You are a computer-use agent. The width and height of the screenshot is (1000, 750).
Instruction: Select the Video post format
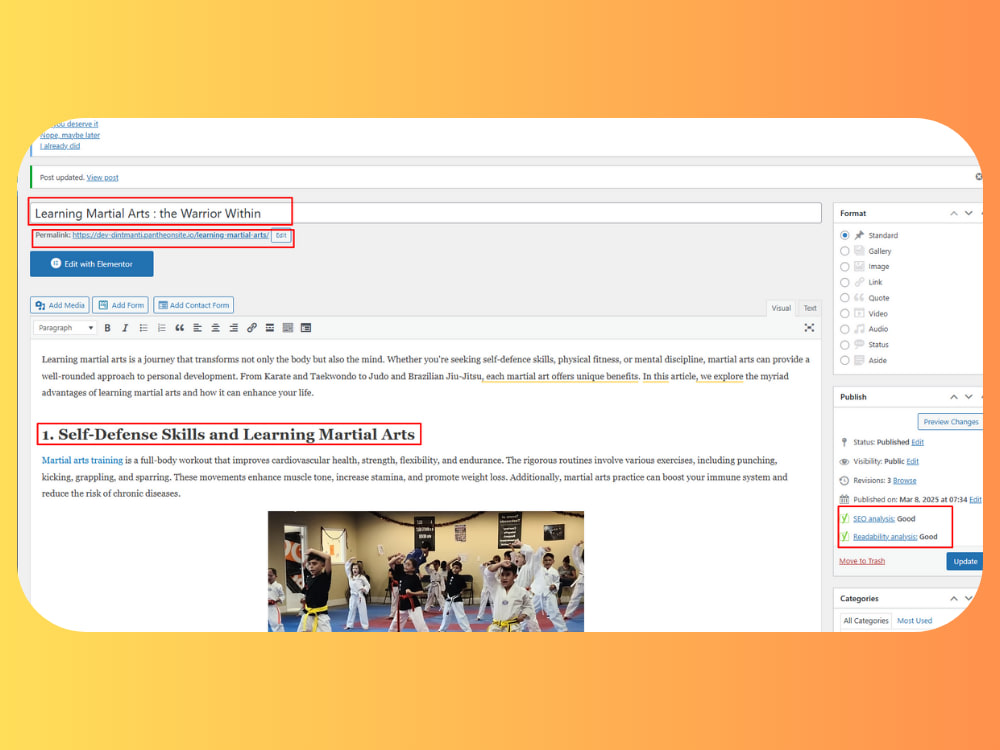pos(844,314)
